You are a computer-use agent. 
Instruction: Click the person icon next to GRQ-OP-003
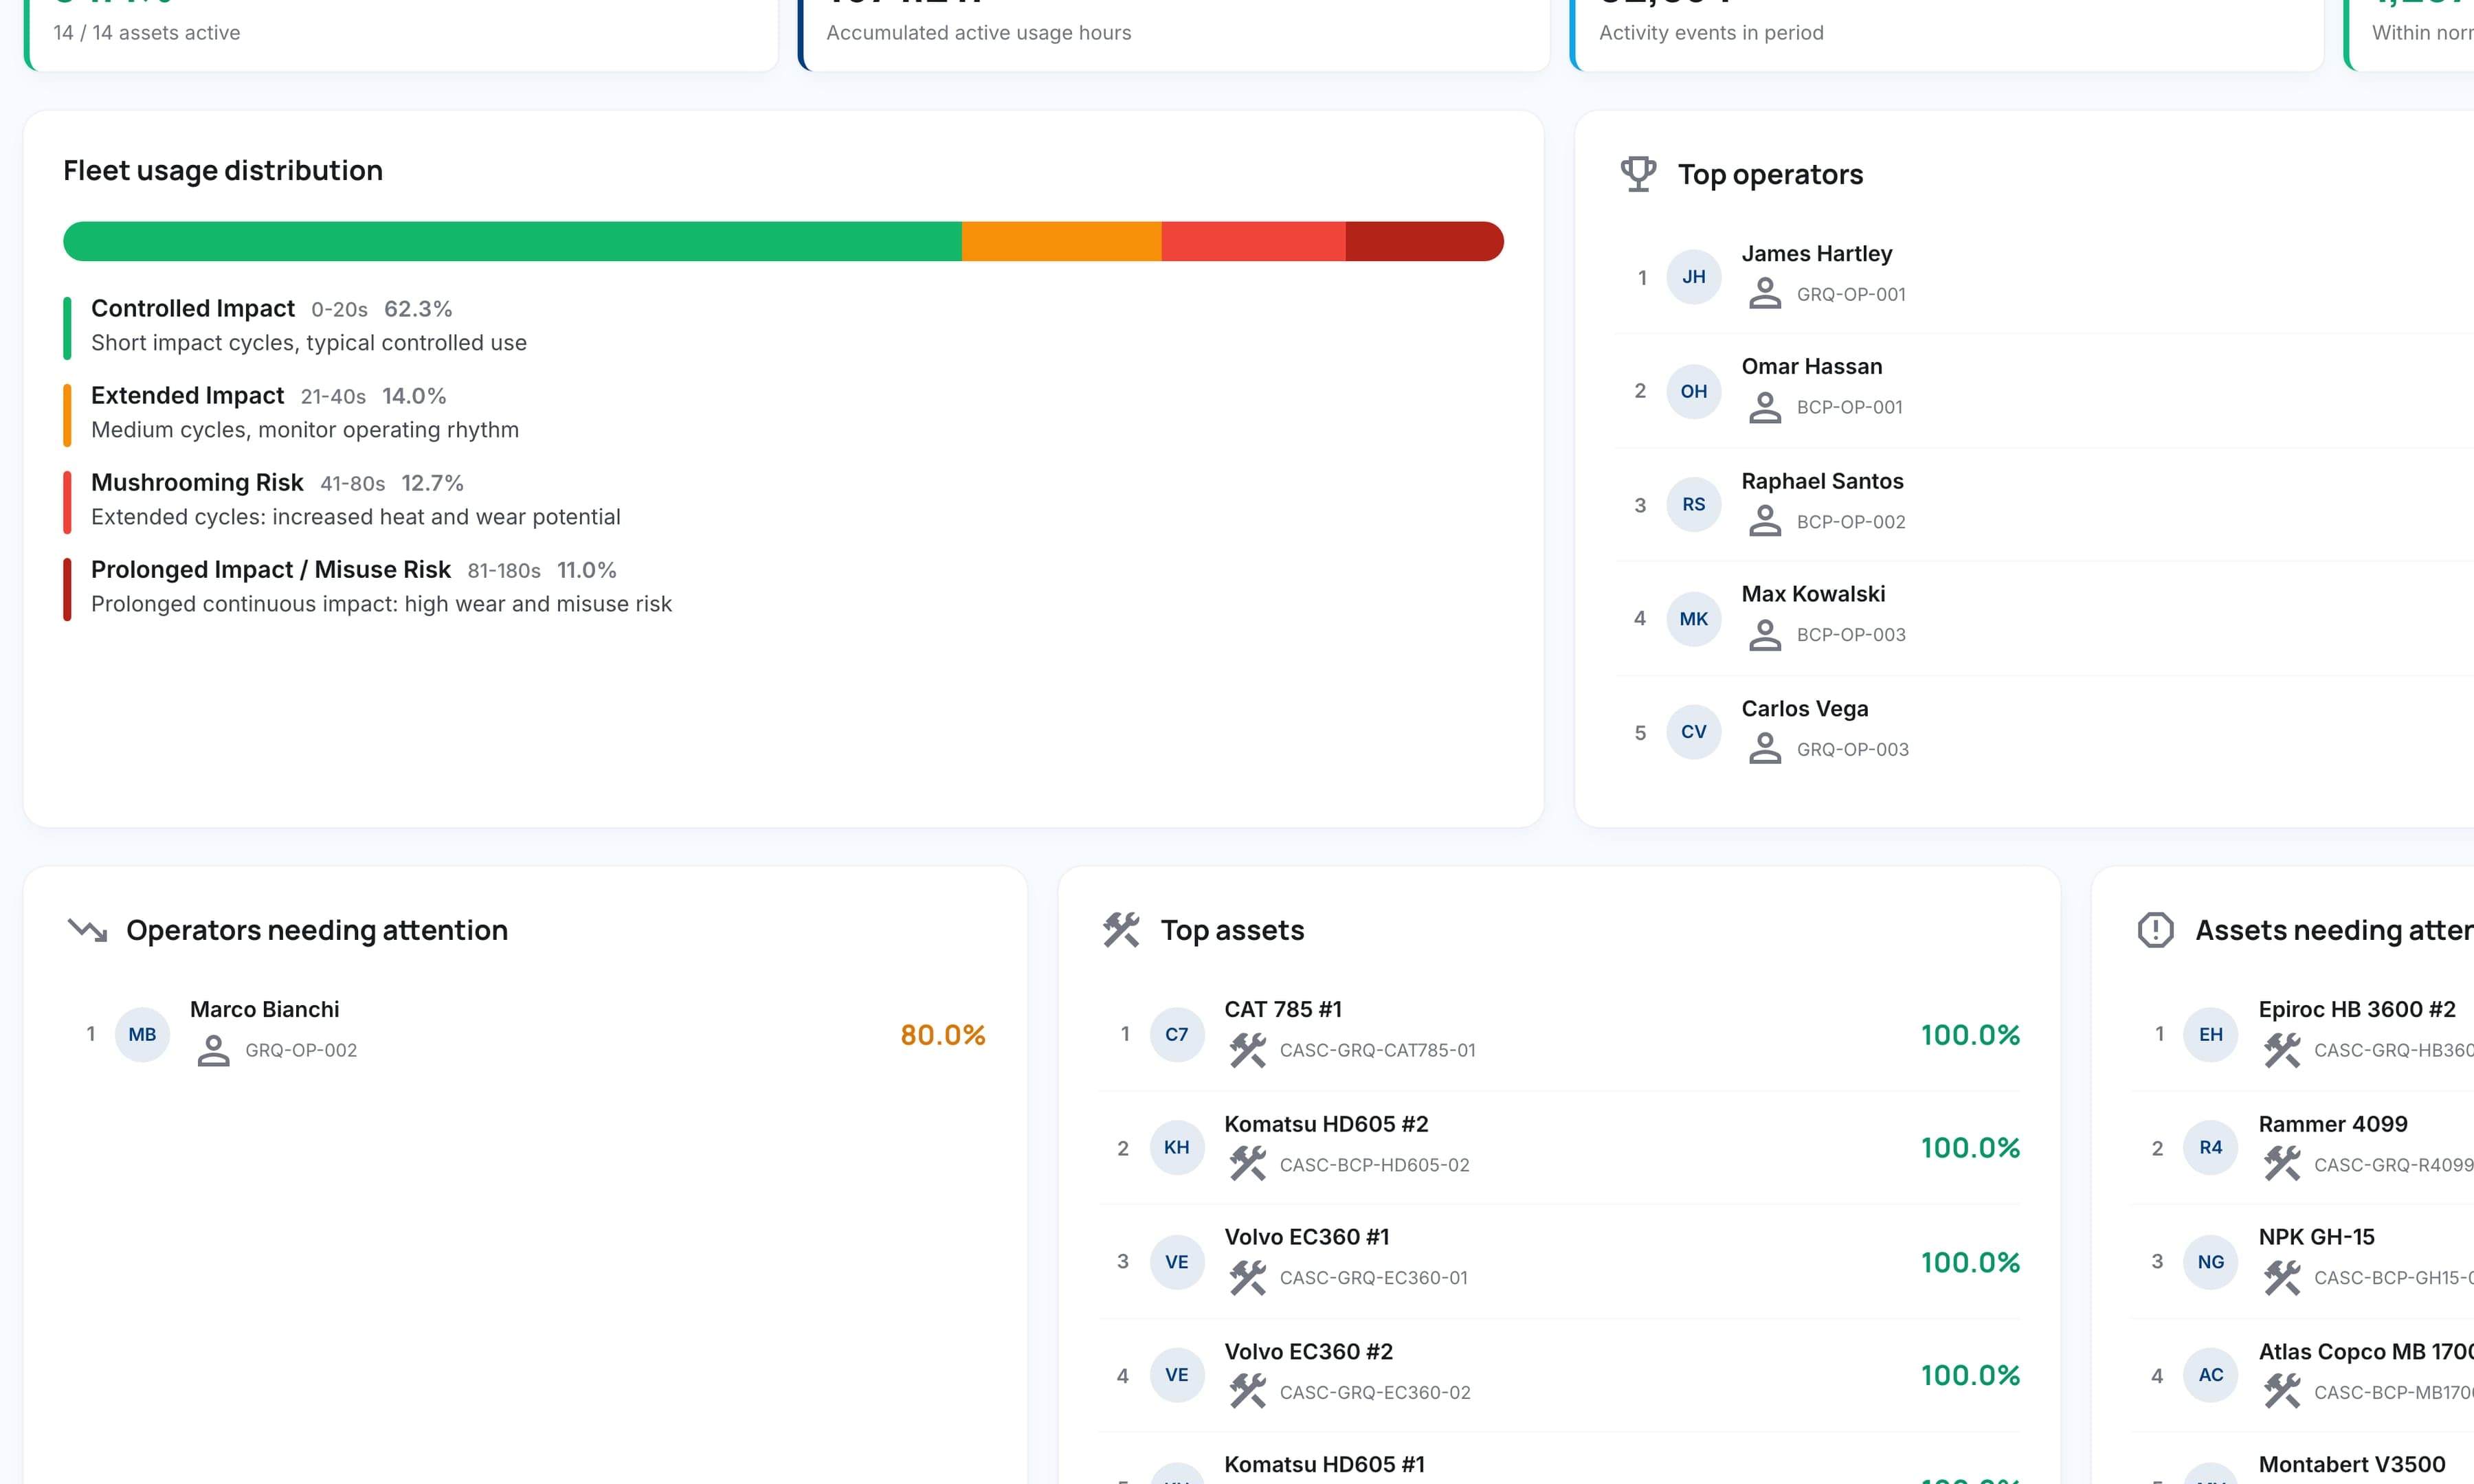click(x=1765, y=749)
